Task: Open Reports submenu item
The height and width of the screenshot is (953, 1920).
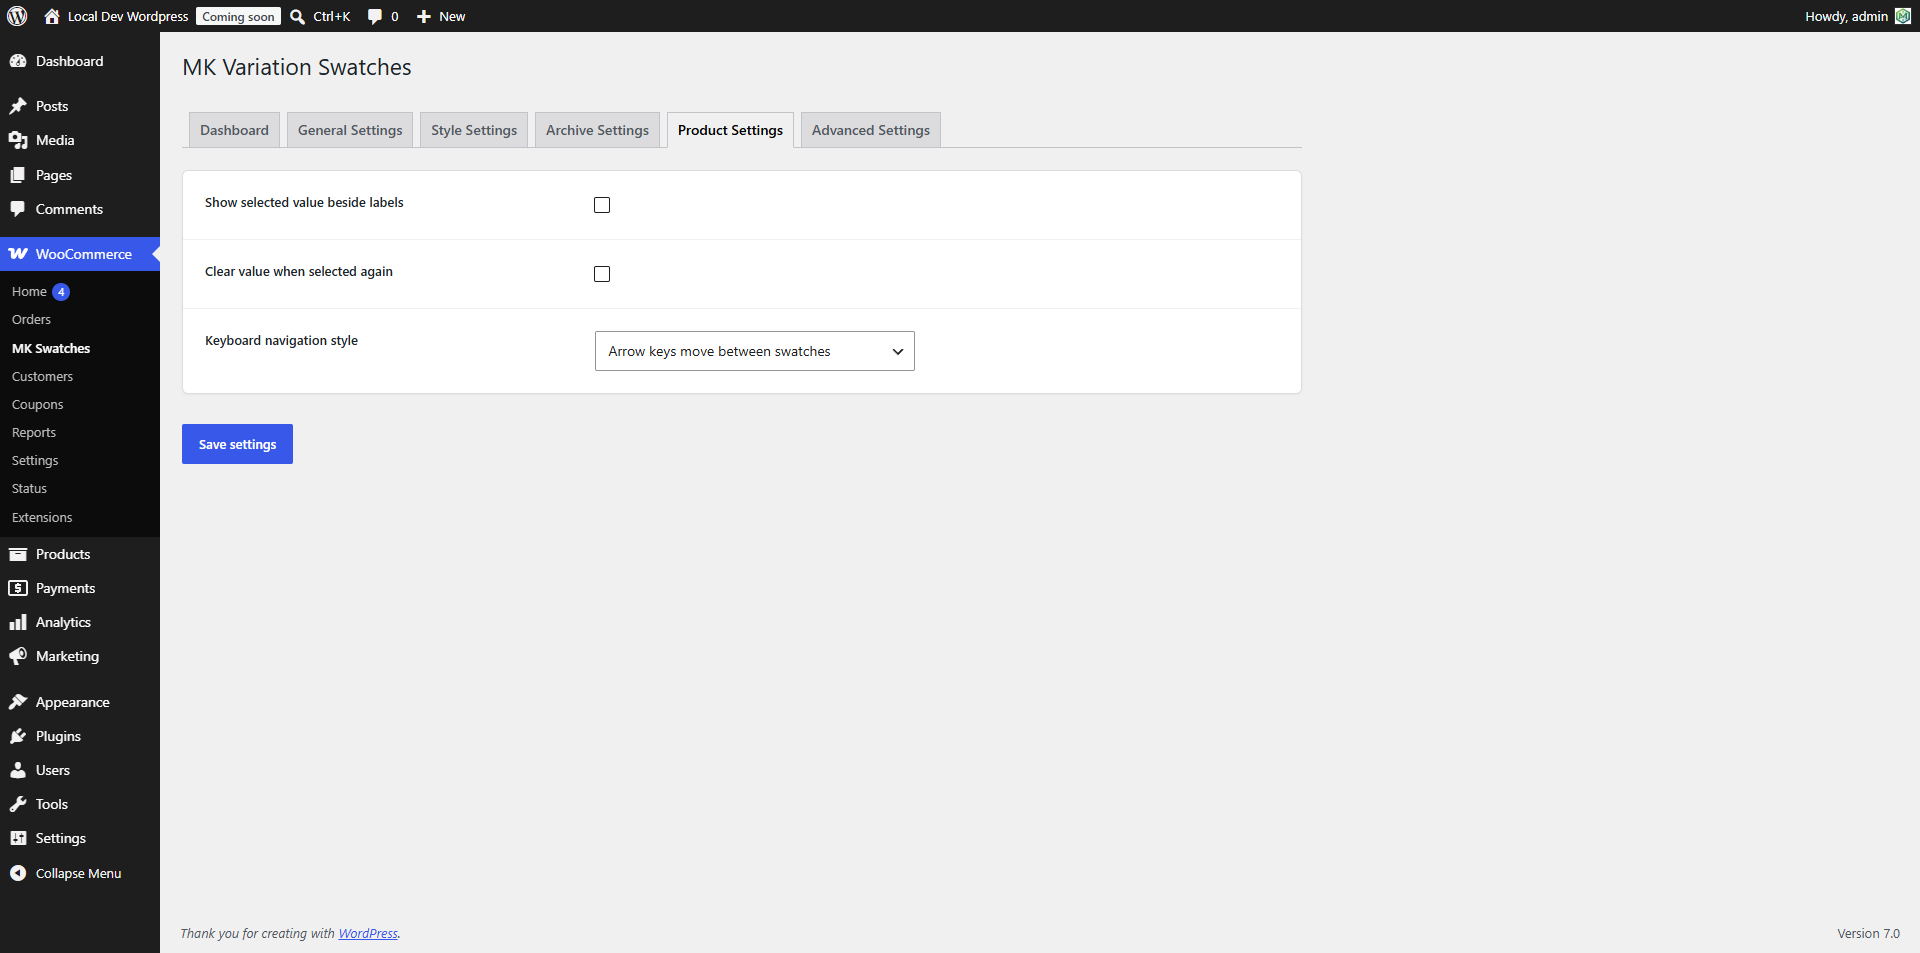Action: [34, 433]
